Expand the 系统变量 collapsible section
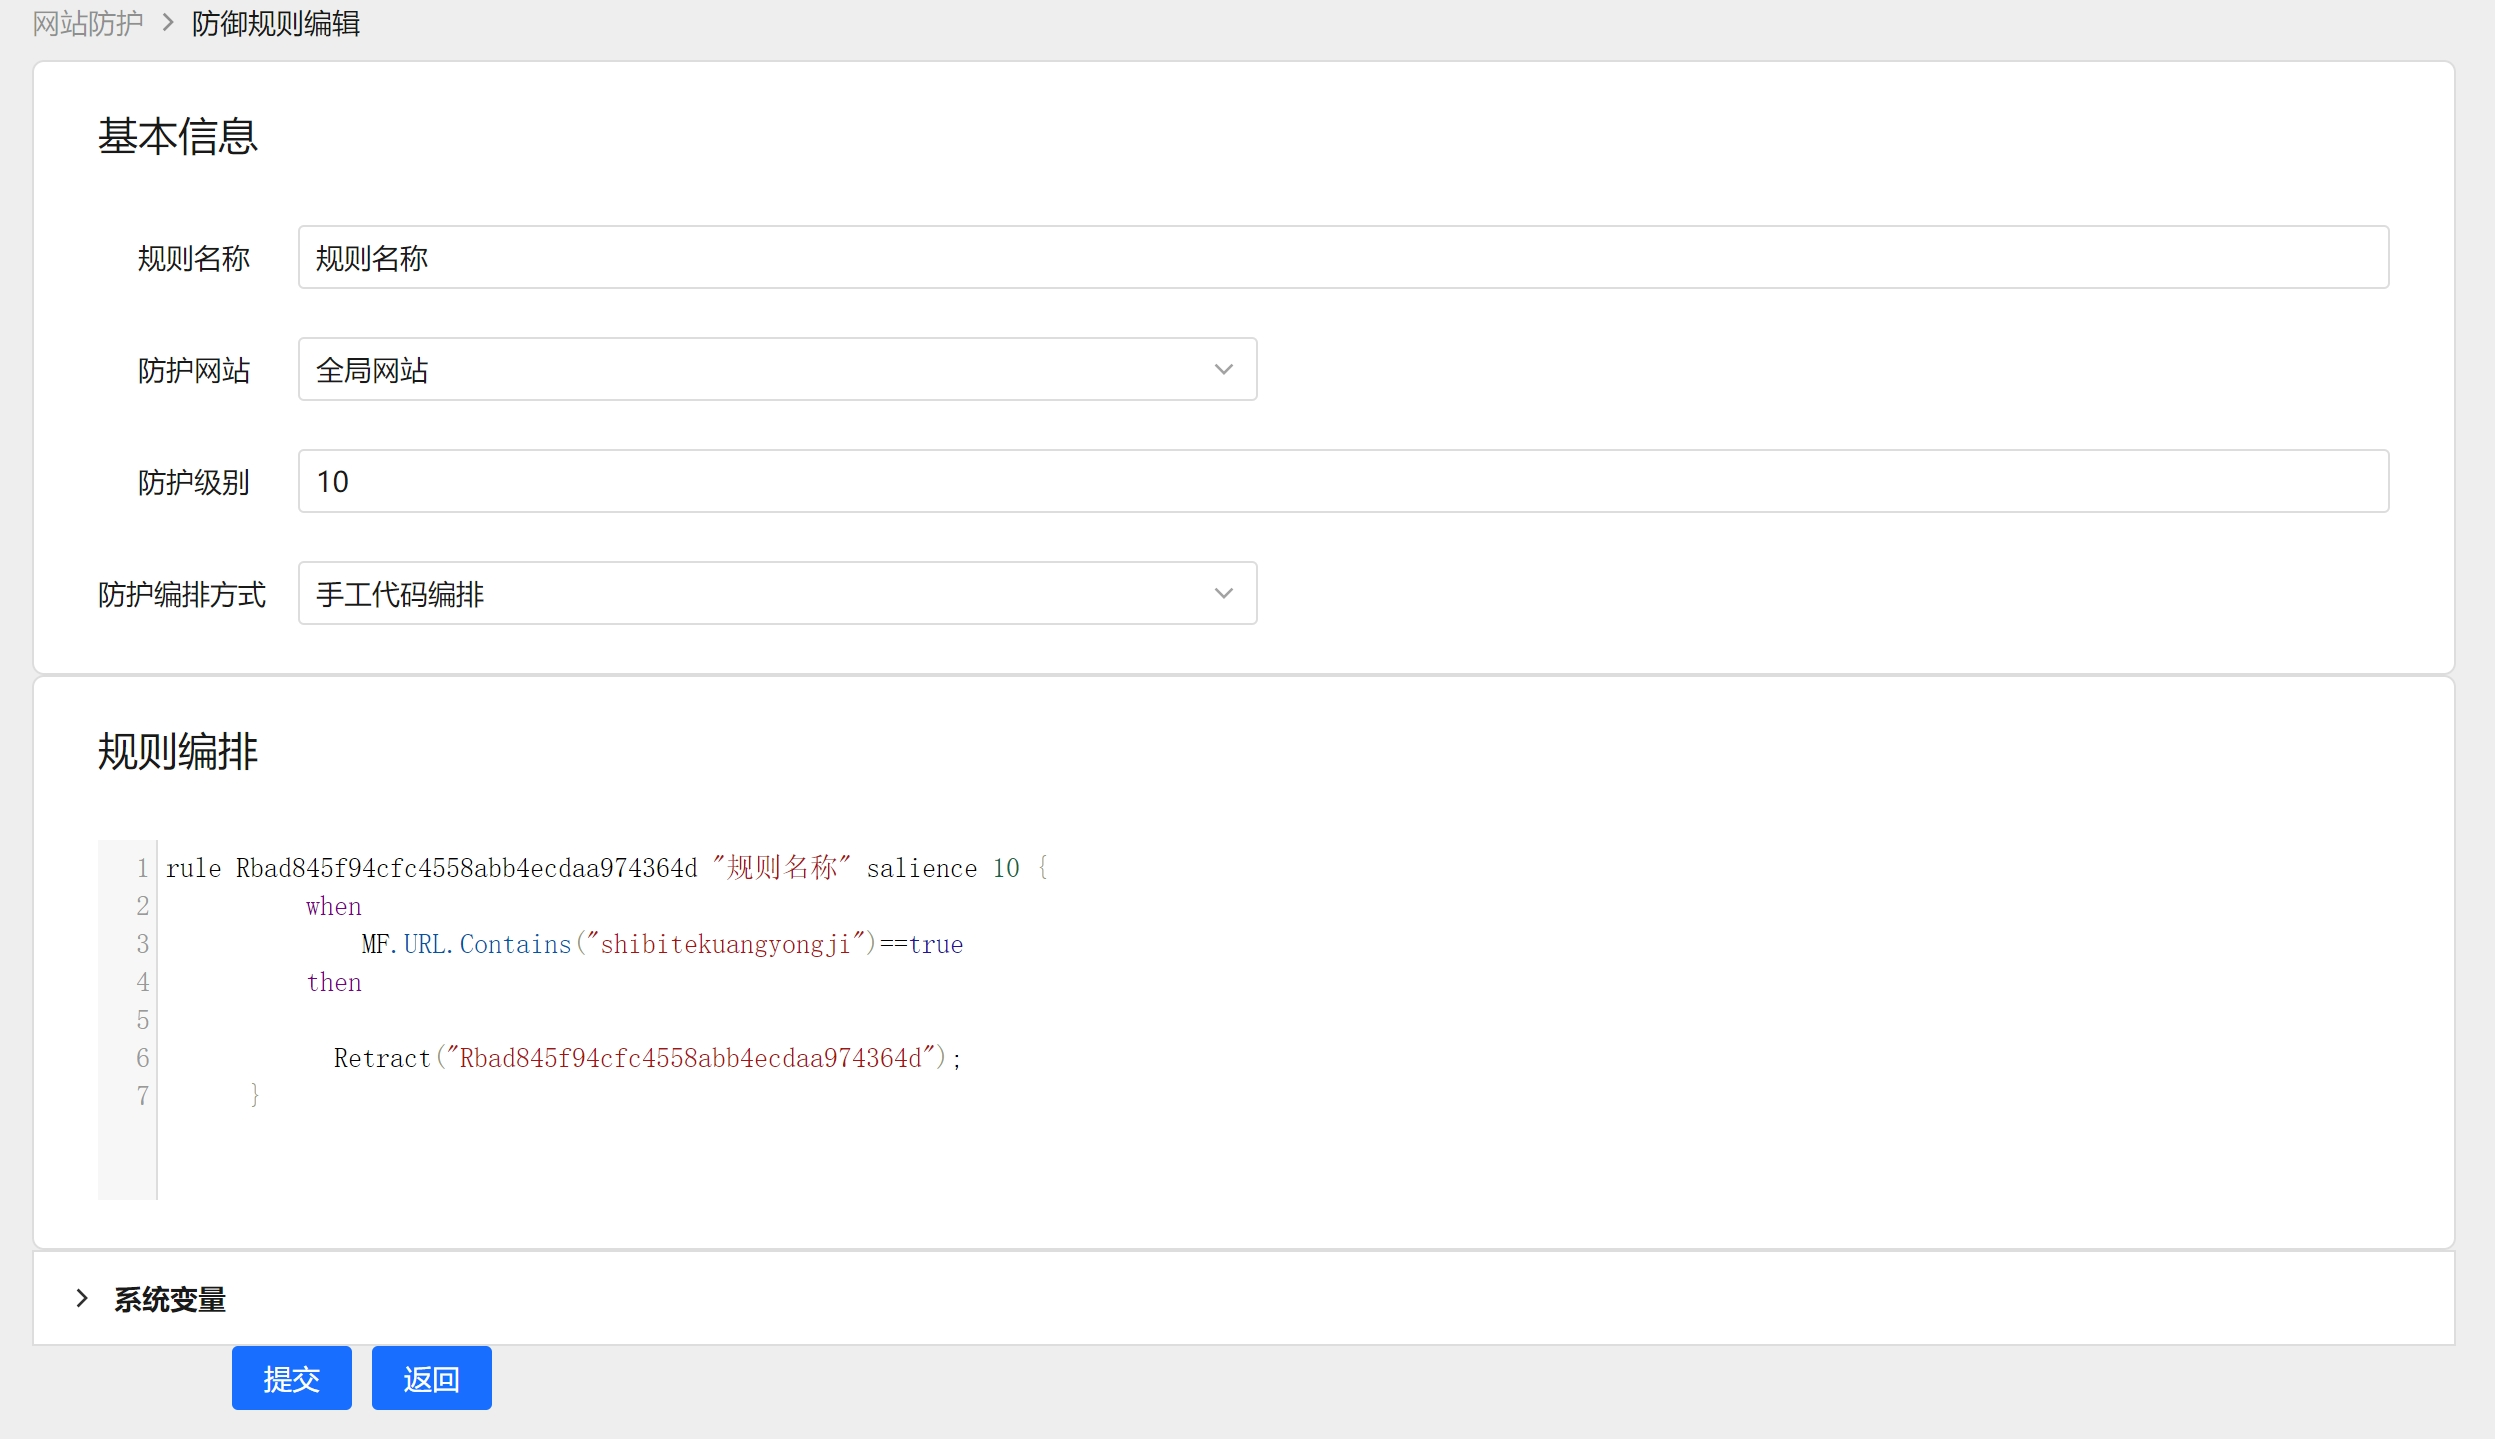The width and height of the screenshot is (2495, 1439). [170, 1299]
